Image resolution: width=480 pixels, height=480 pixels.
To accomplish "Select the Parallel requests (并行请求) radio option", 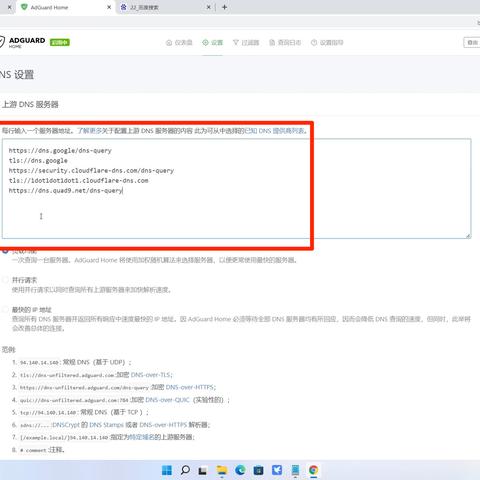I will click(x=5, y=280).
